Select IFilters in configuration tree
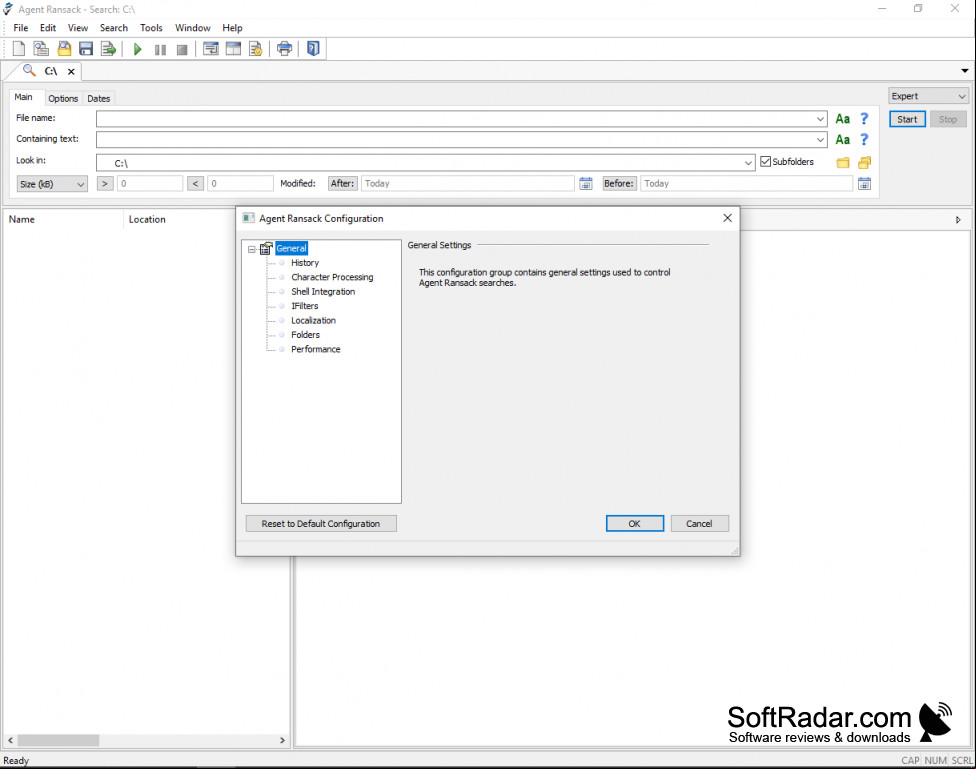The image size is (976, 769). [305, 306]
